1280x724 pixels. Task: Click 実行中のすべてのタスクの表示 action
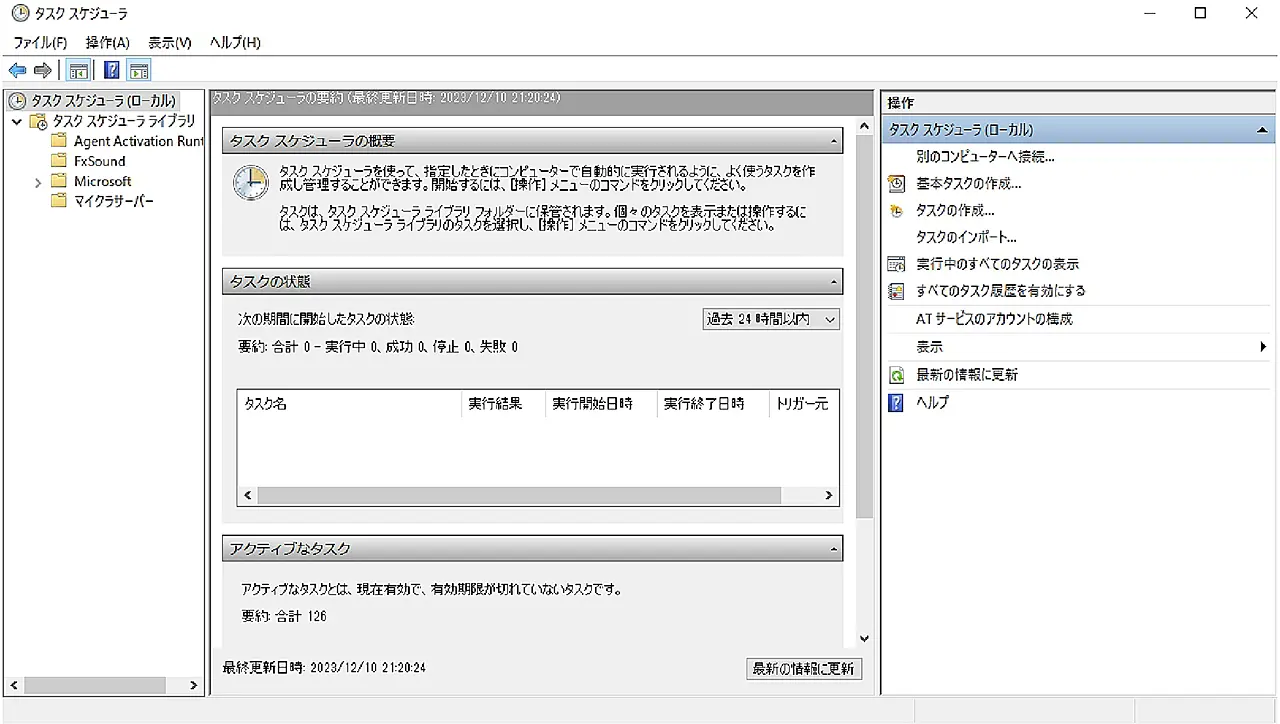click(997, 264)
